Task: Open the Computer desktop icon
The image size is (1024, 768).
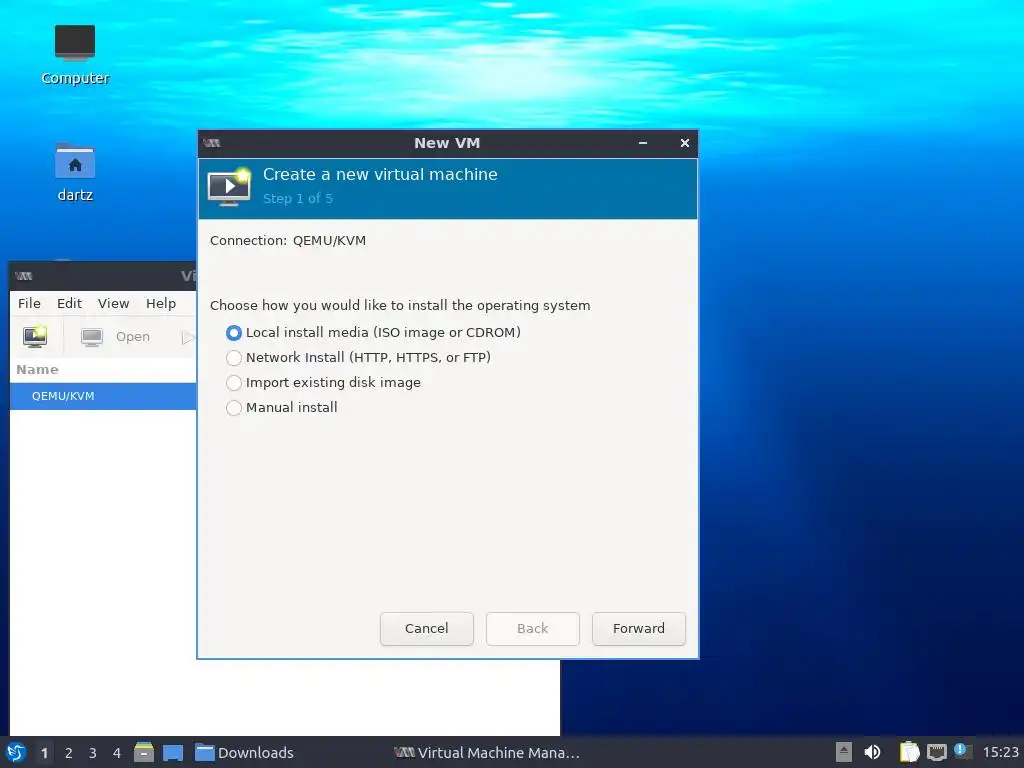Action: [74, 56]
